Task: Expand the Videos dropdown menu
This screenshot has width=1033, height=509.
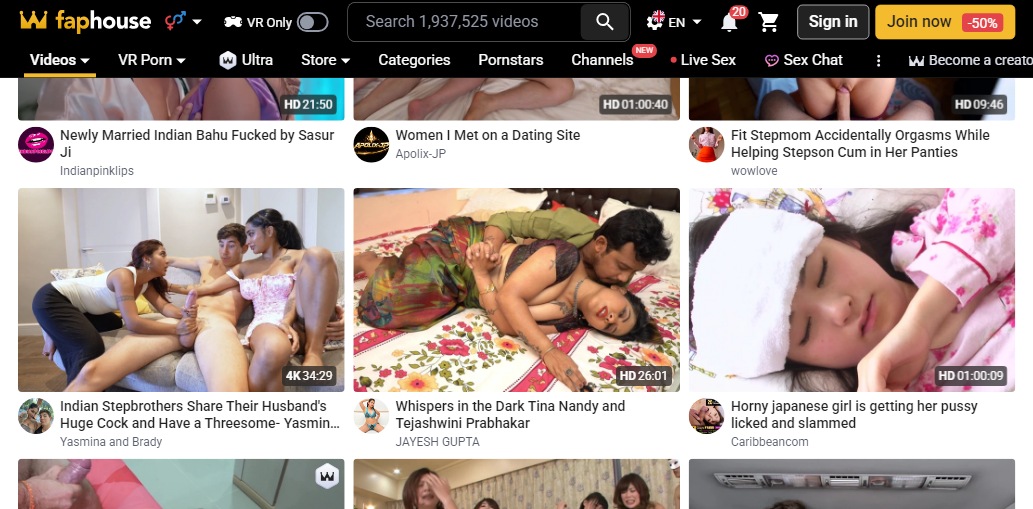Action: (60, 60)
